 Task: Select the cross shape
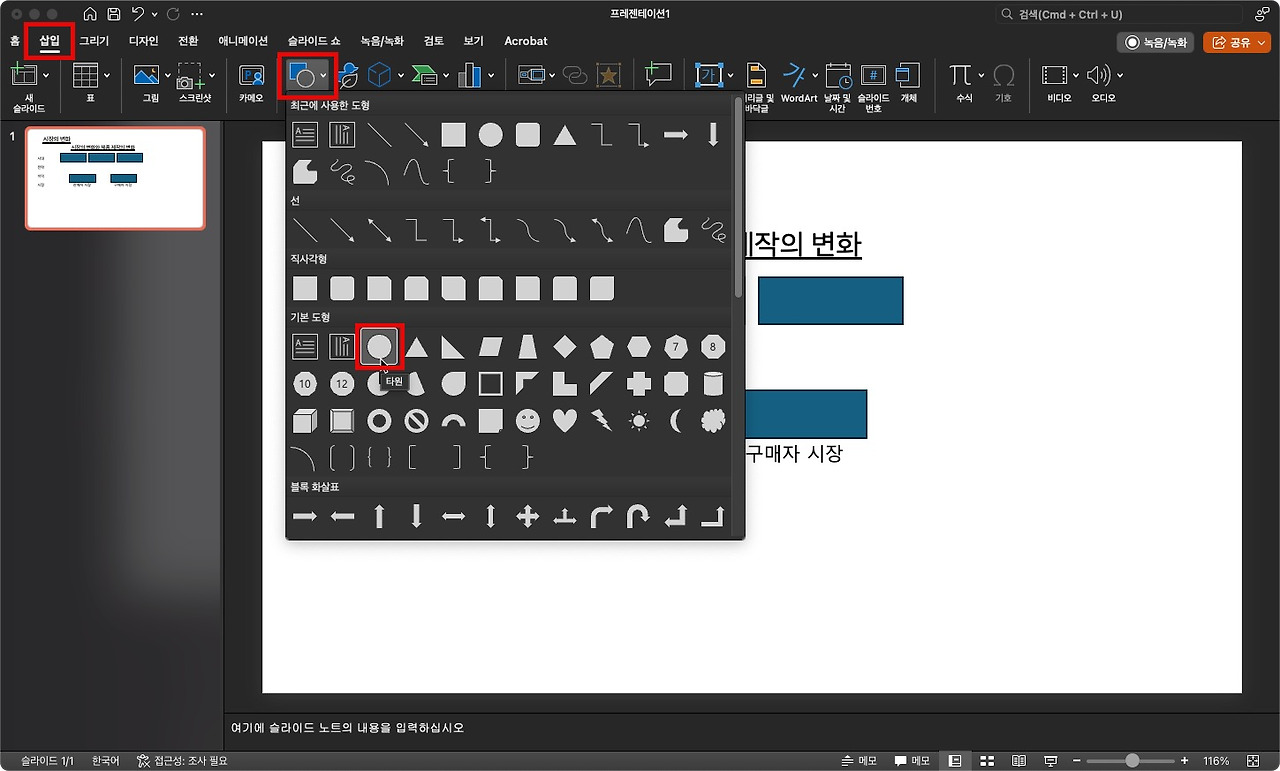639,384
